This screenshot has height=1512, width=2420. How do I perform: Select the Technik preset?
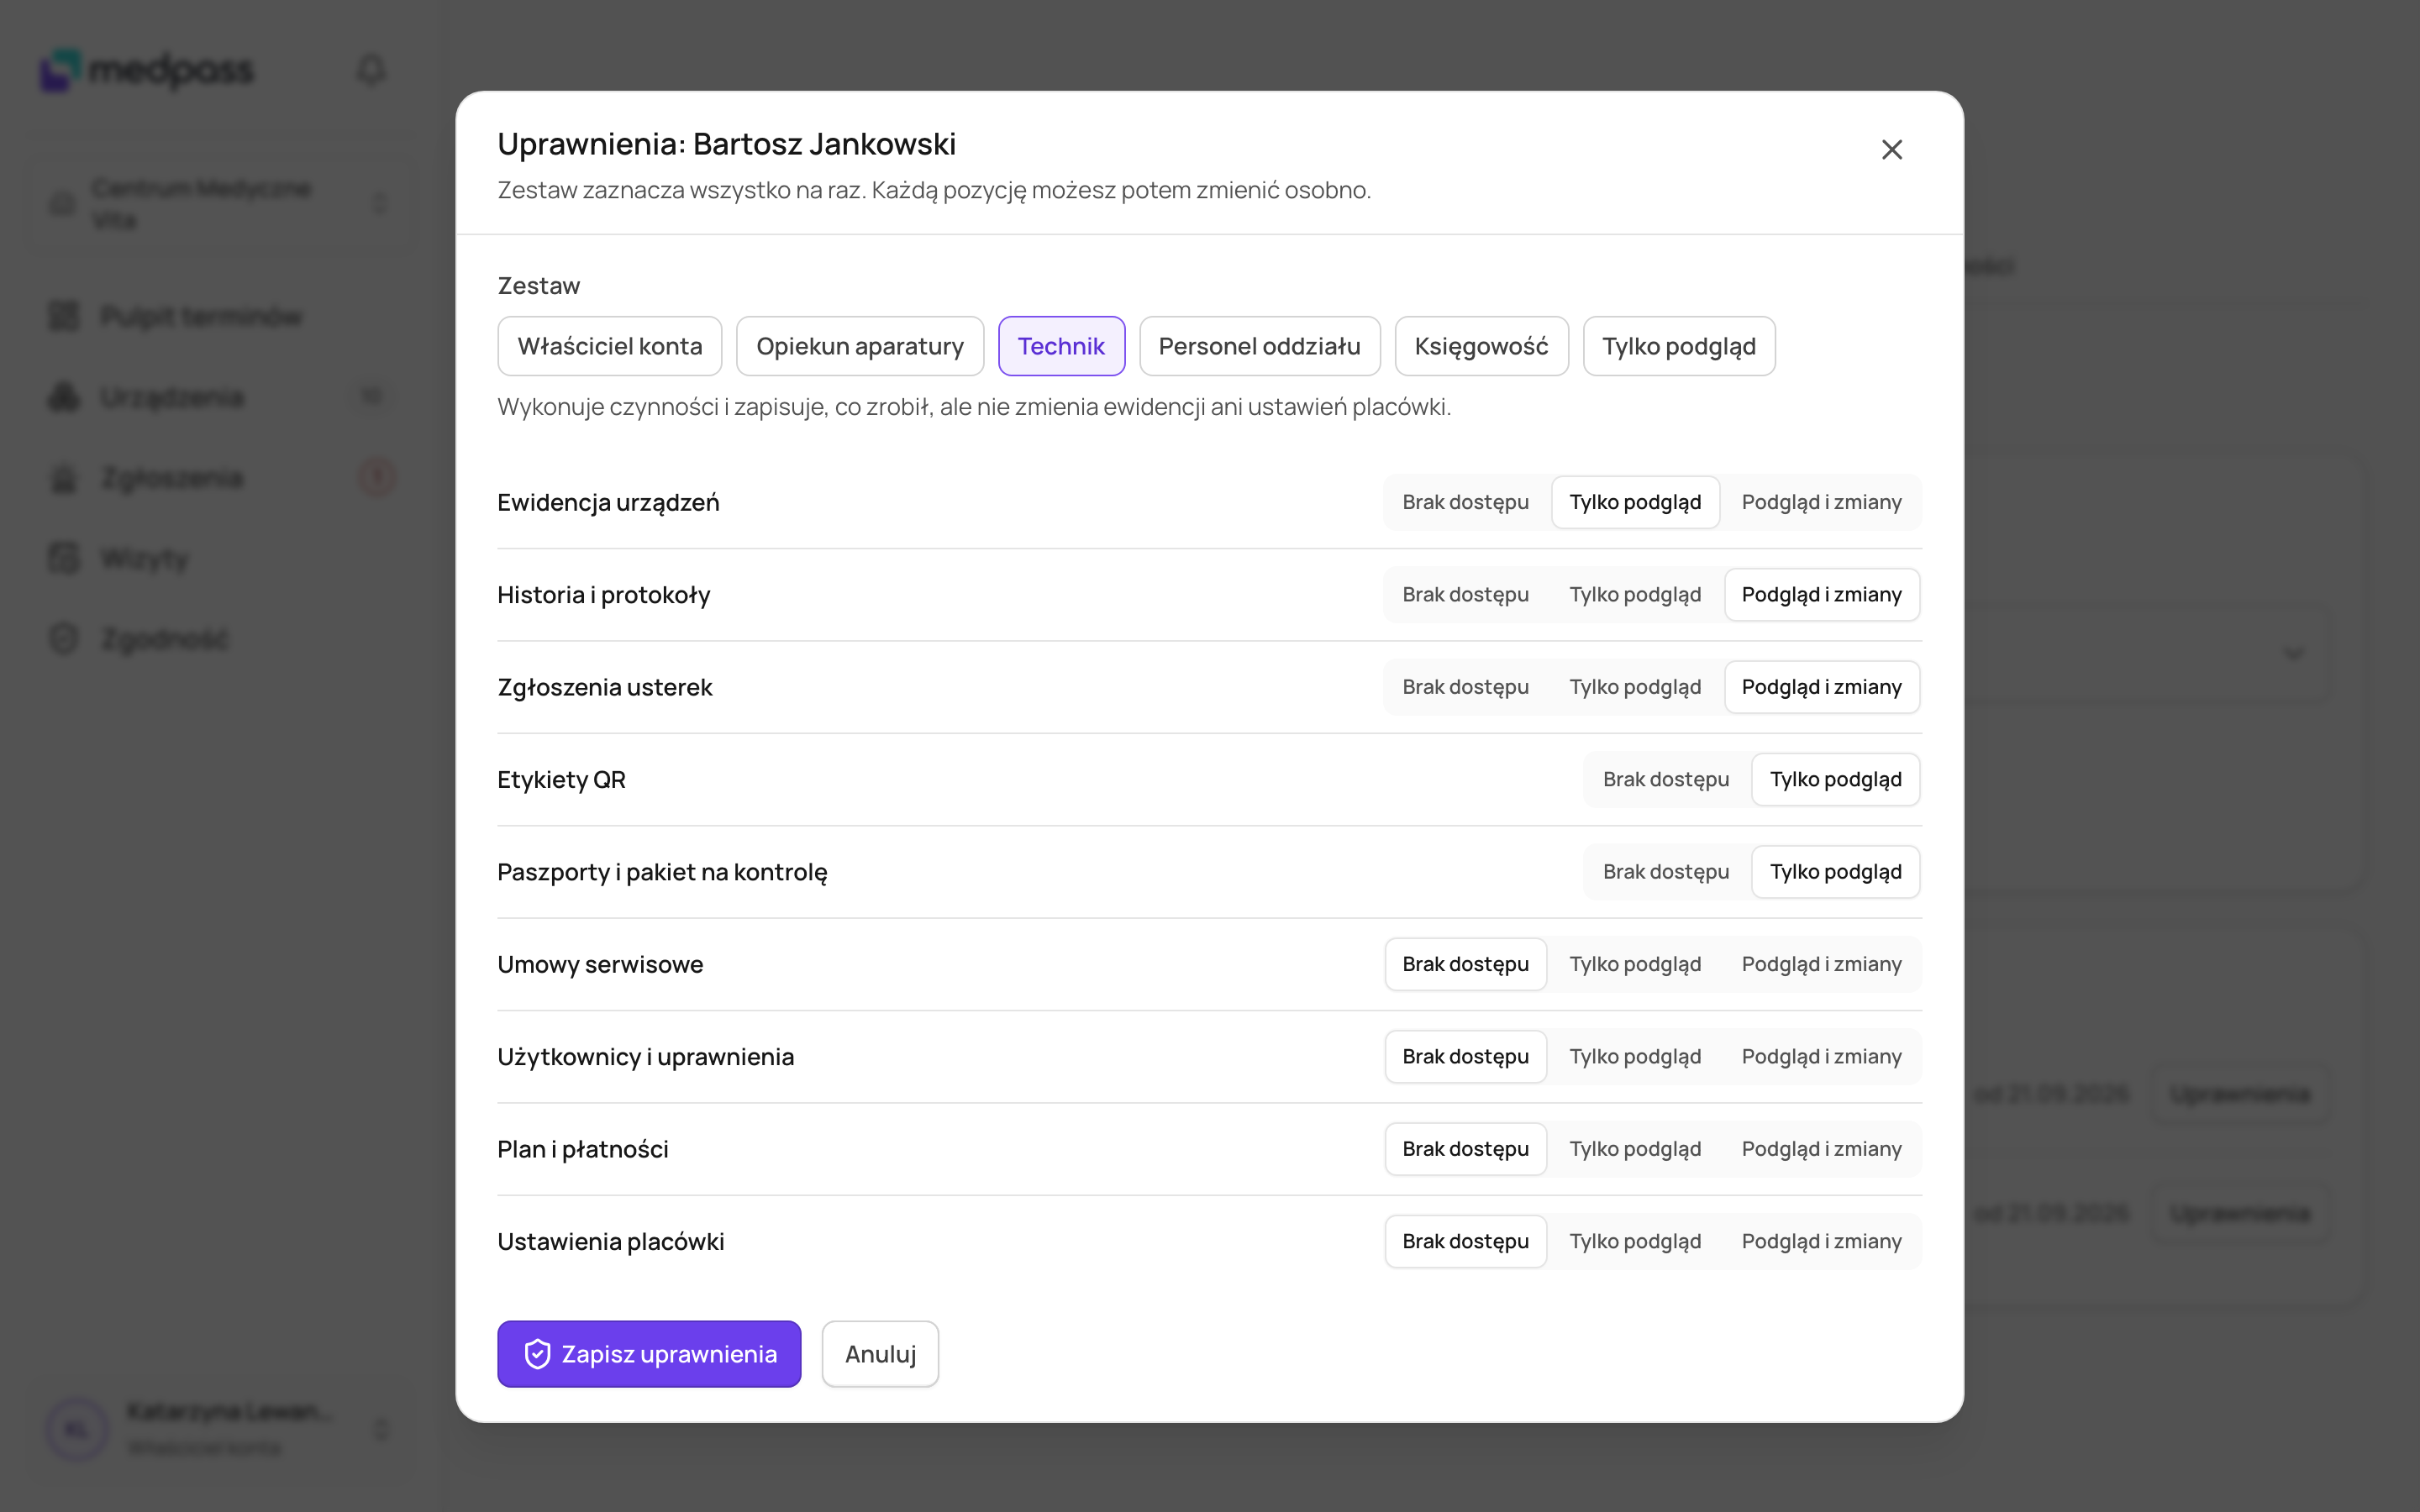1061,346
